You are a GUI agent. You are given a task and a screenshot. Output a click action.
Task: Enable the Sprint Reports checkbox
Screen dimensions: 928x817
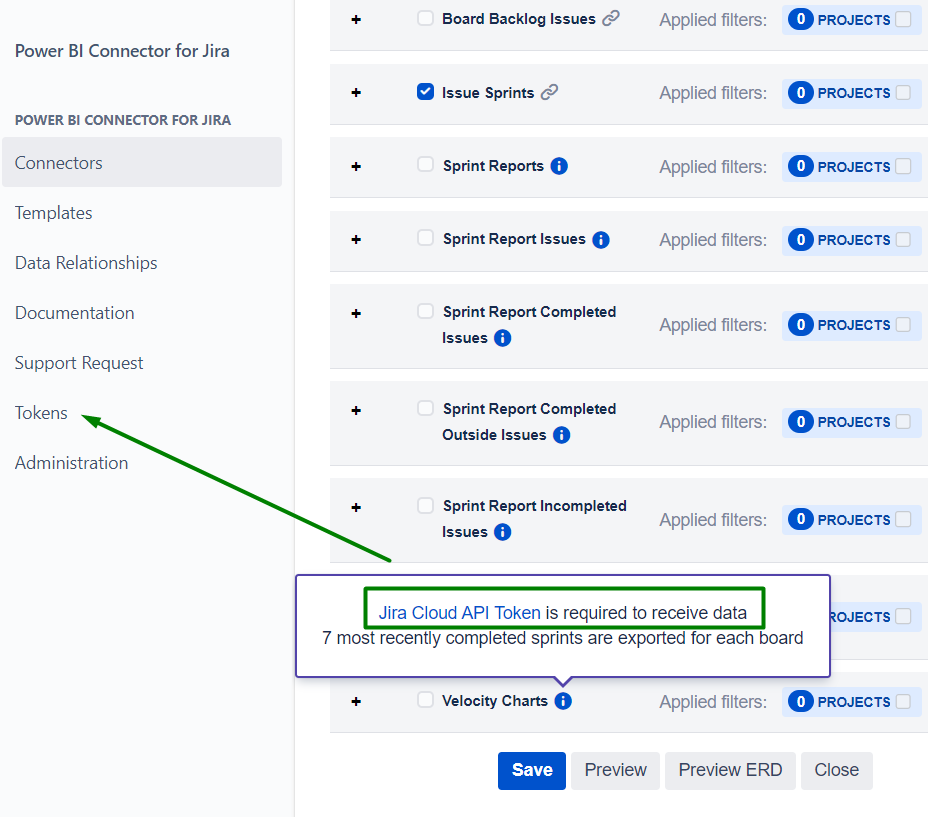[x=425, y=165]
